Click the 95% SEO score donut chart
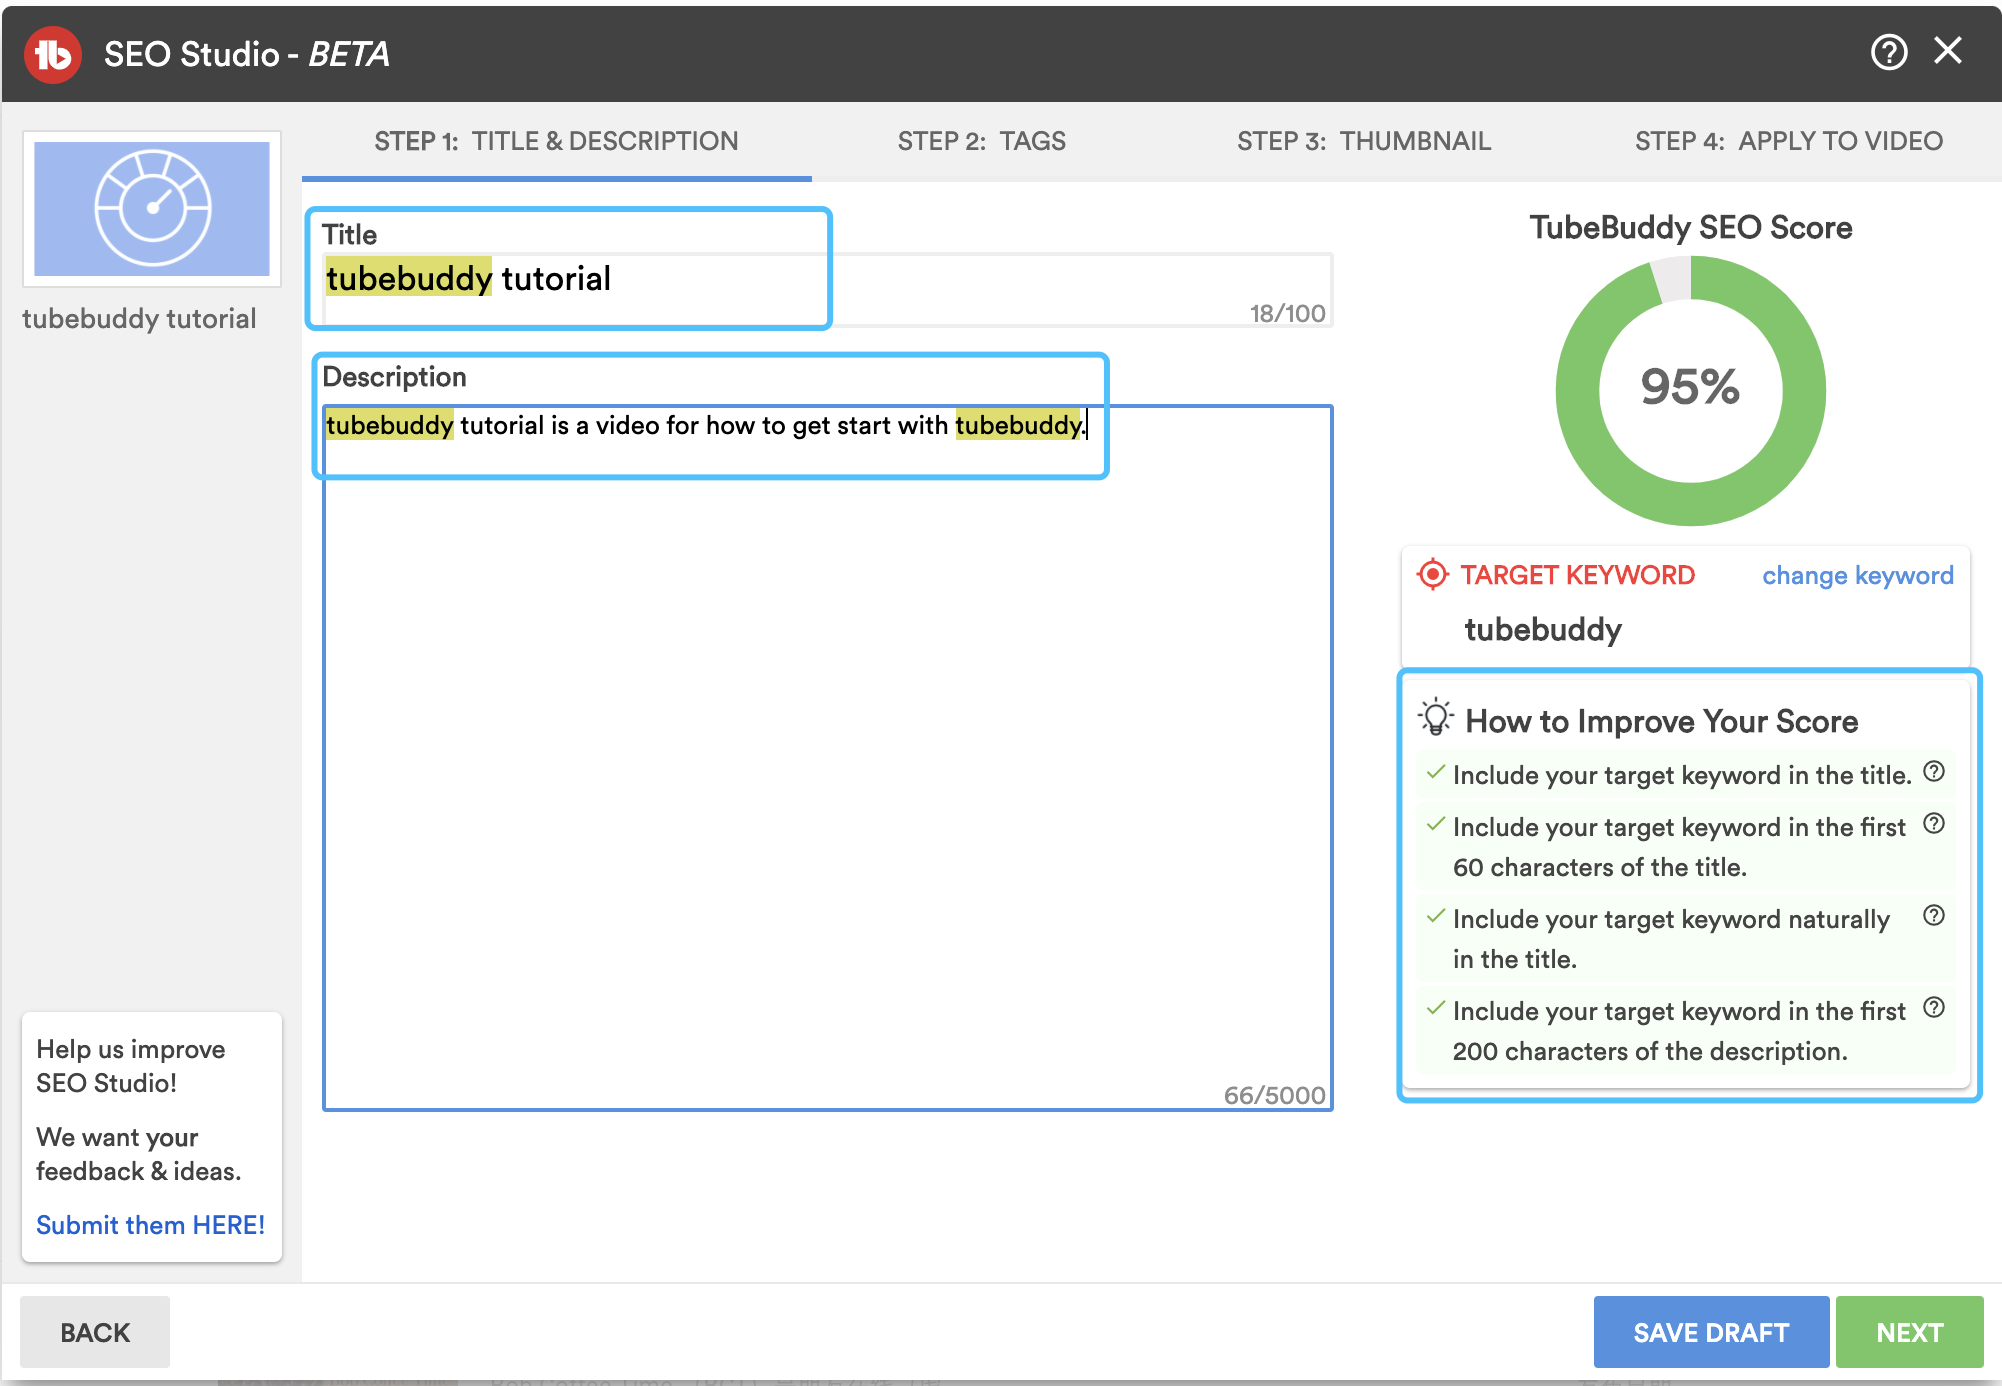The image size is (2002, 1386). tap(1690, 390)
